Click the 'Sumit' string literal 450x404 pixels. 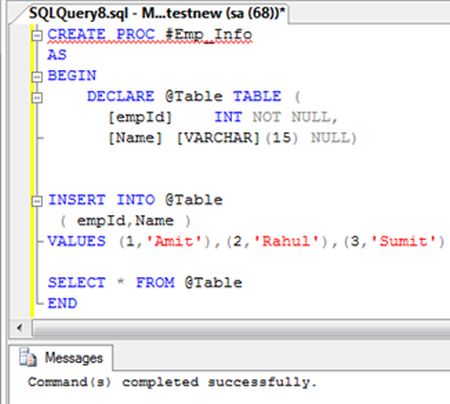click(x=403, y=241)
